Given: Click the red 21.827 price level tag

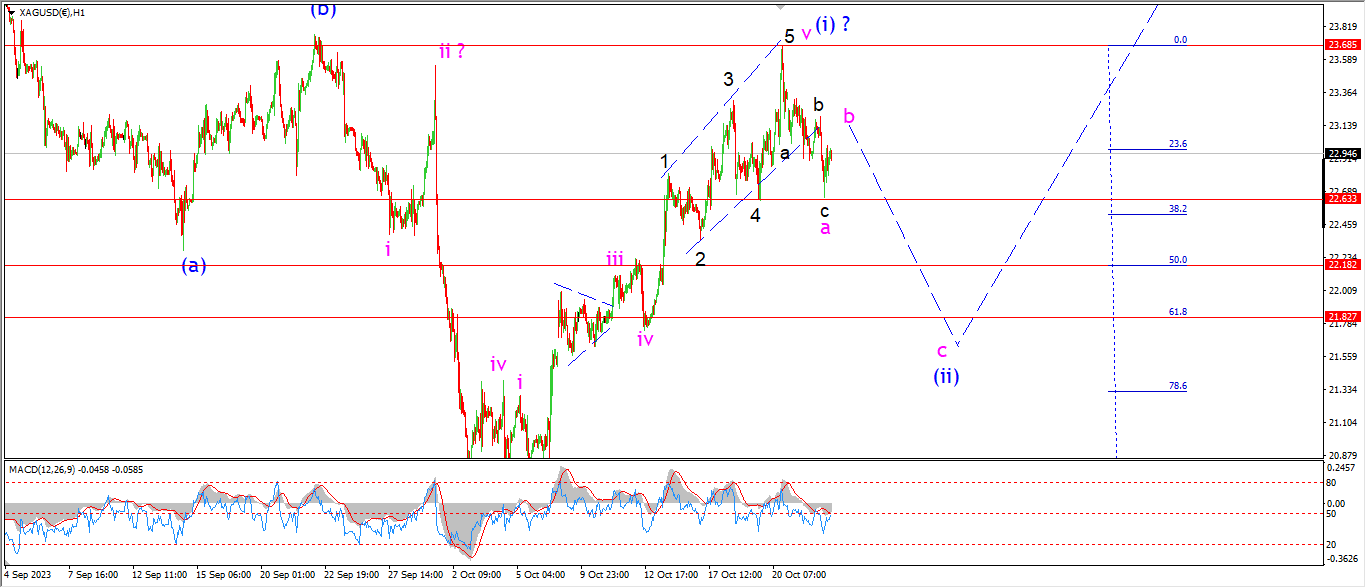Looking at the screenshot, I should click(x=1340, y=317).
